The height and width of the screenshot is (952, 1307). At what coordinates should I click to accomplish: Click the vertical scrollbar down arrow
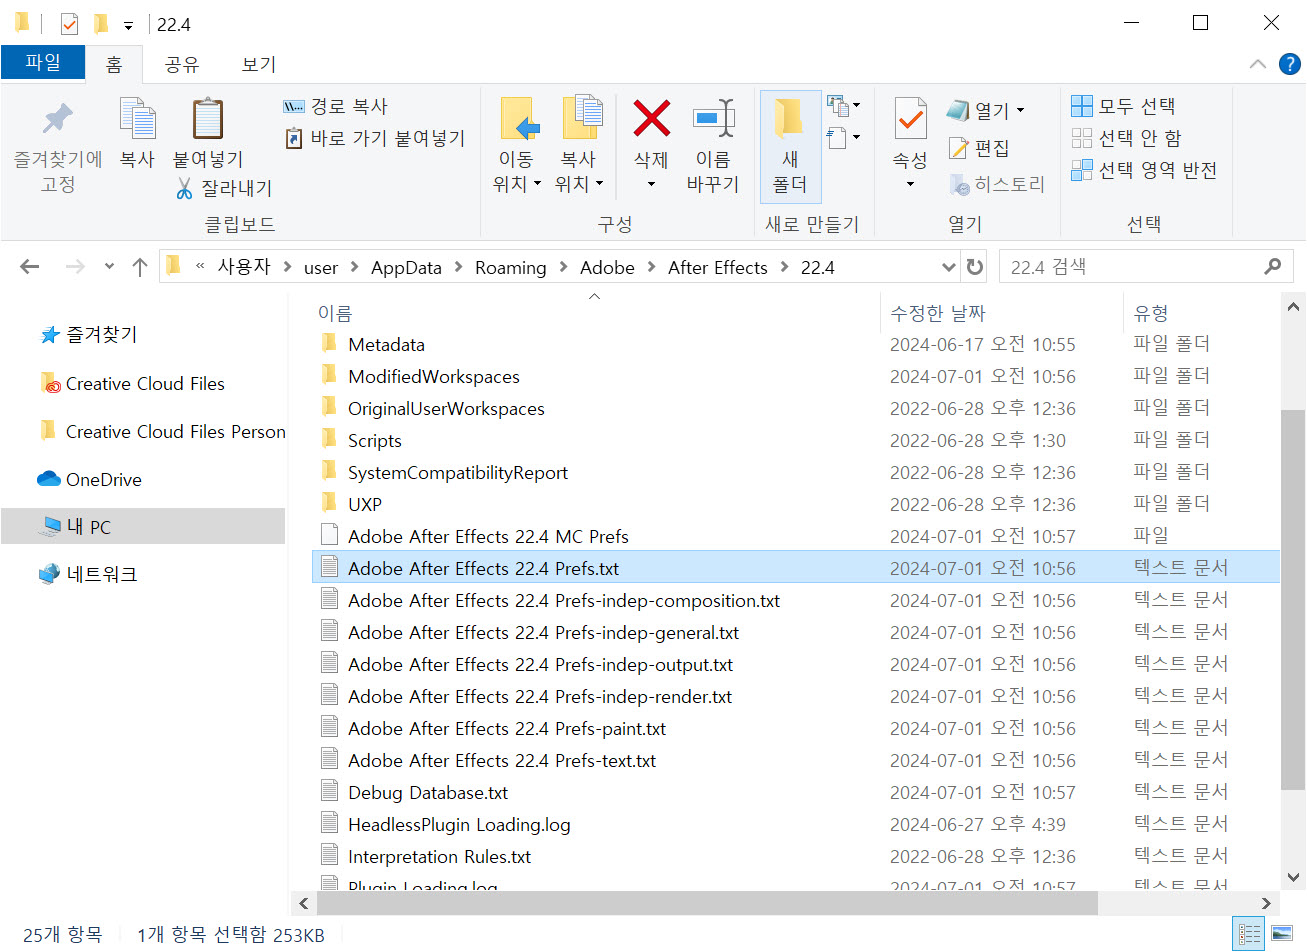point(1293,878)
